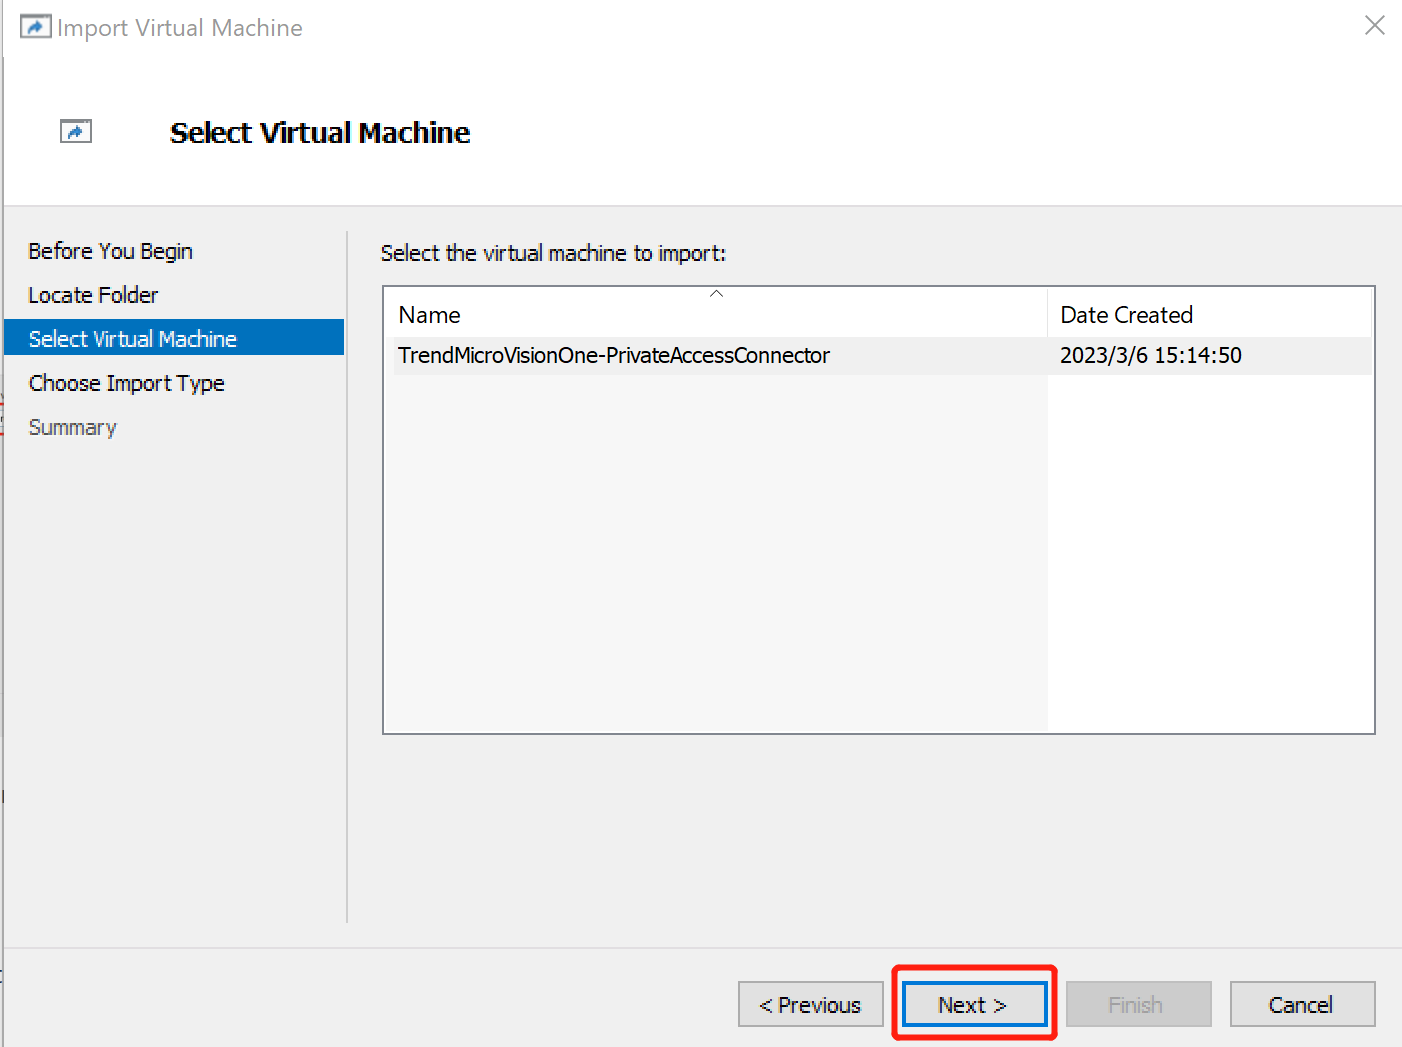Cancel the import wizard
This screenshot has width=1402, height=1047.
coord(1302,1004)
